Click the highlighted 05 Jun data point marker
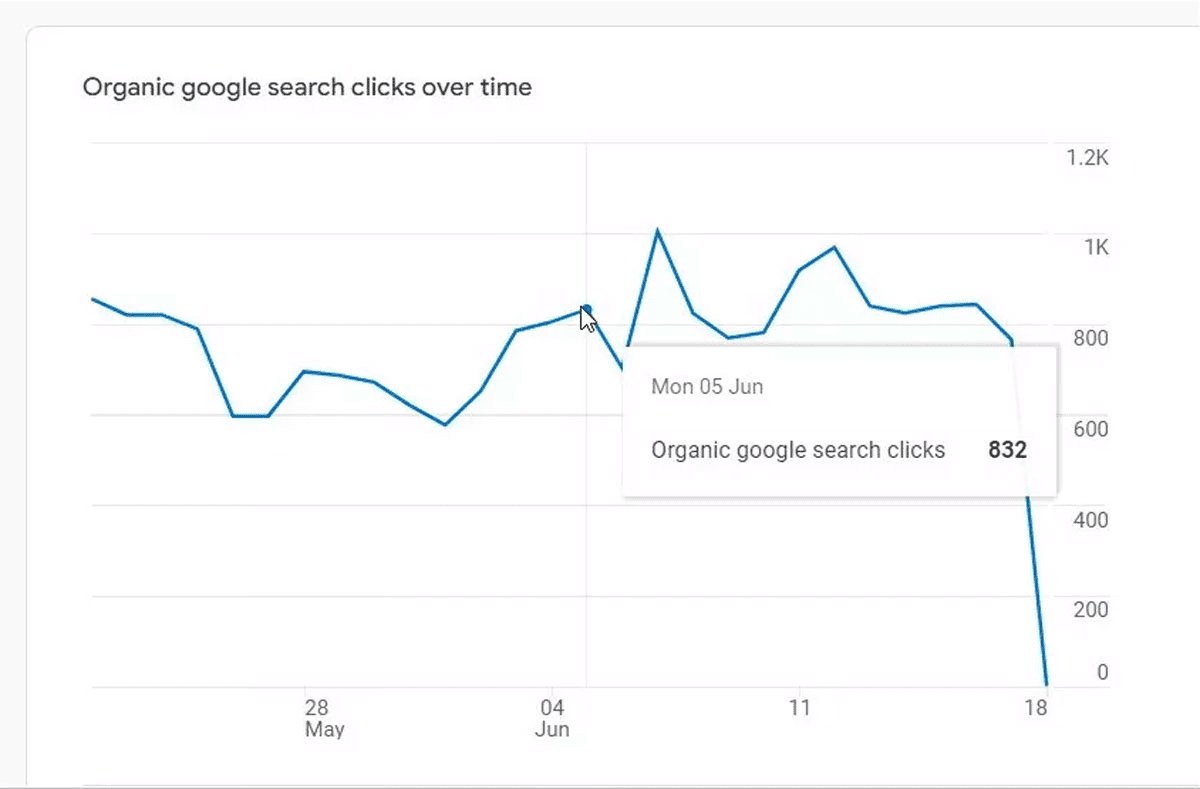 tap(587, 310)
